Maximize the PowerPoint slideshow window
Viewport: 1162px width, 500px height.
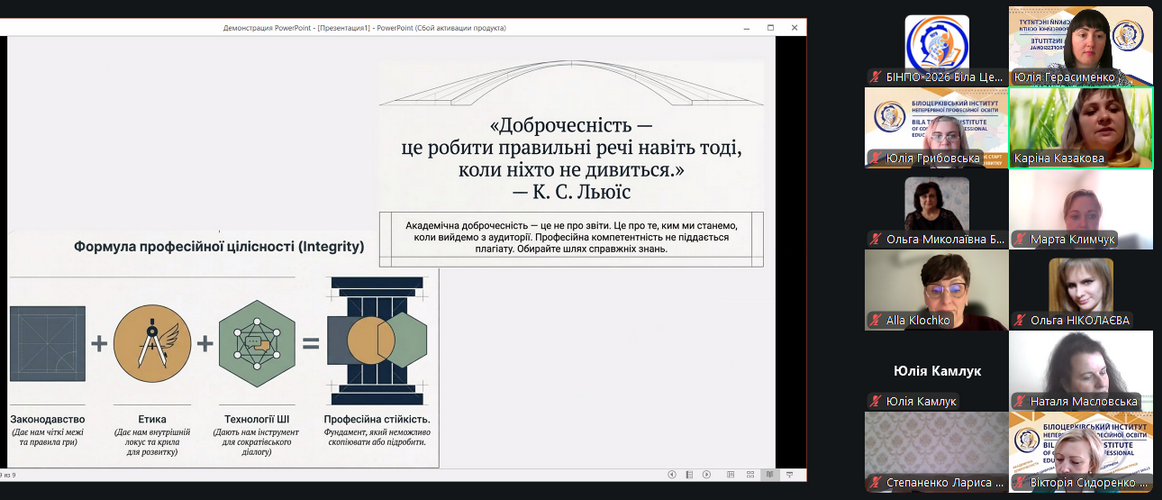772,28
